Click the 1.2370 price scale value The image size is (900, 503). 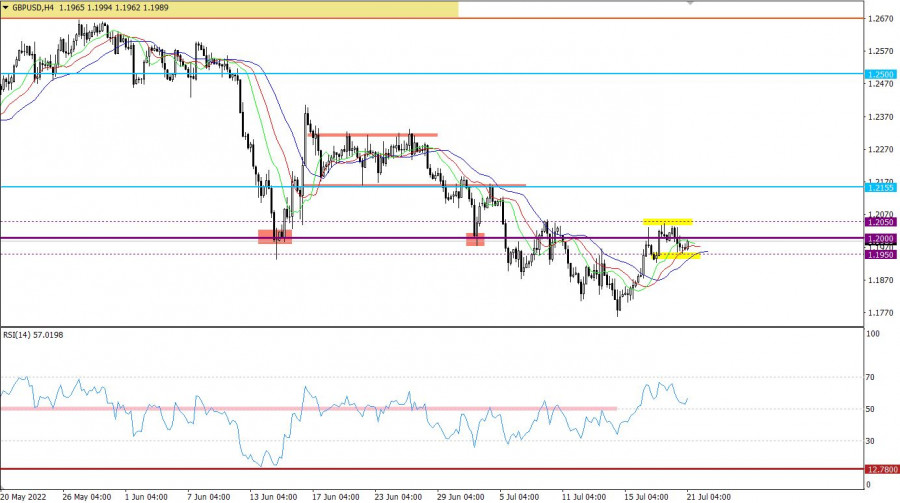[x=881, y=117]
